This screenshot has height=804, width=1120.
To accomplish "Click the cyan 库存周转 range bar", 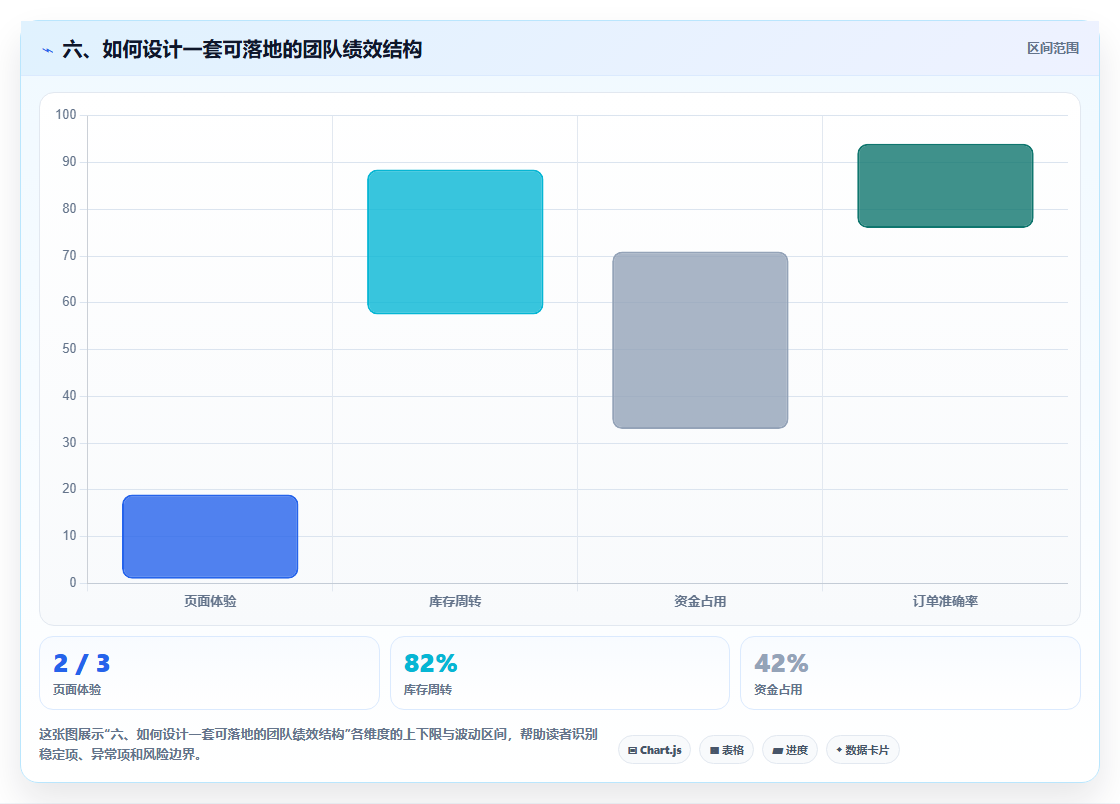I will 455,241.
